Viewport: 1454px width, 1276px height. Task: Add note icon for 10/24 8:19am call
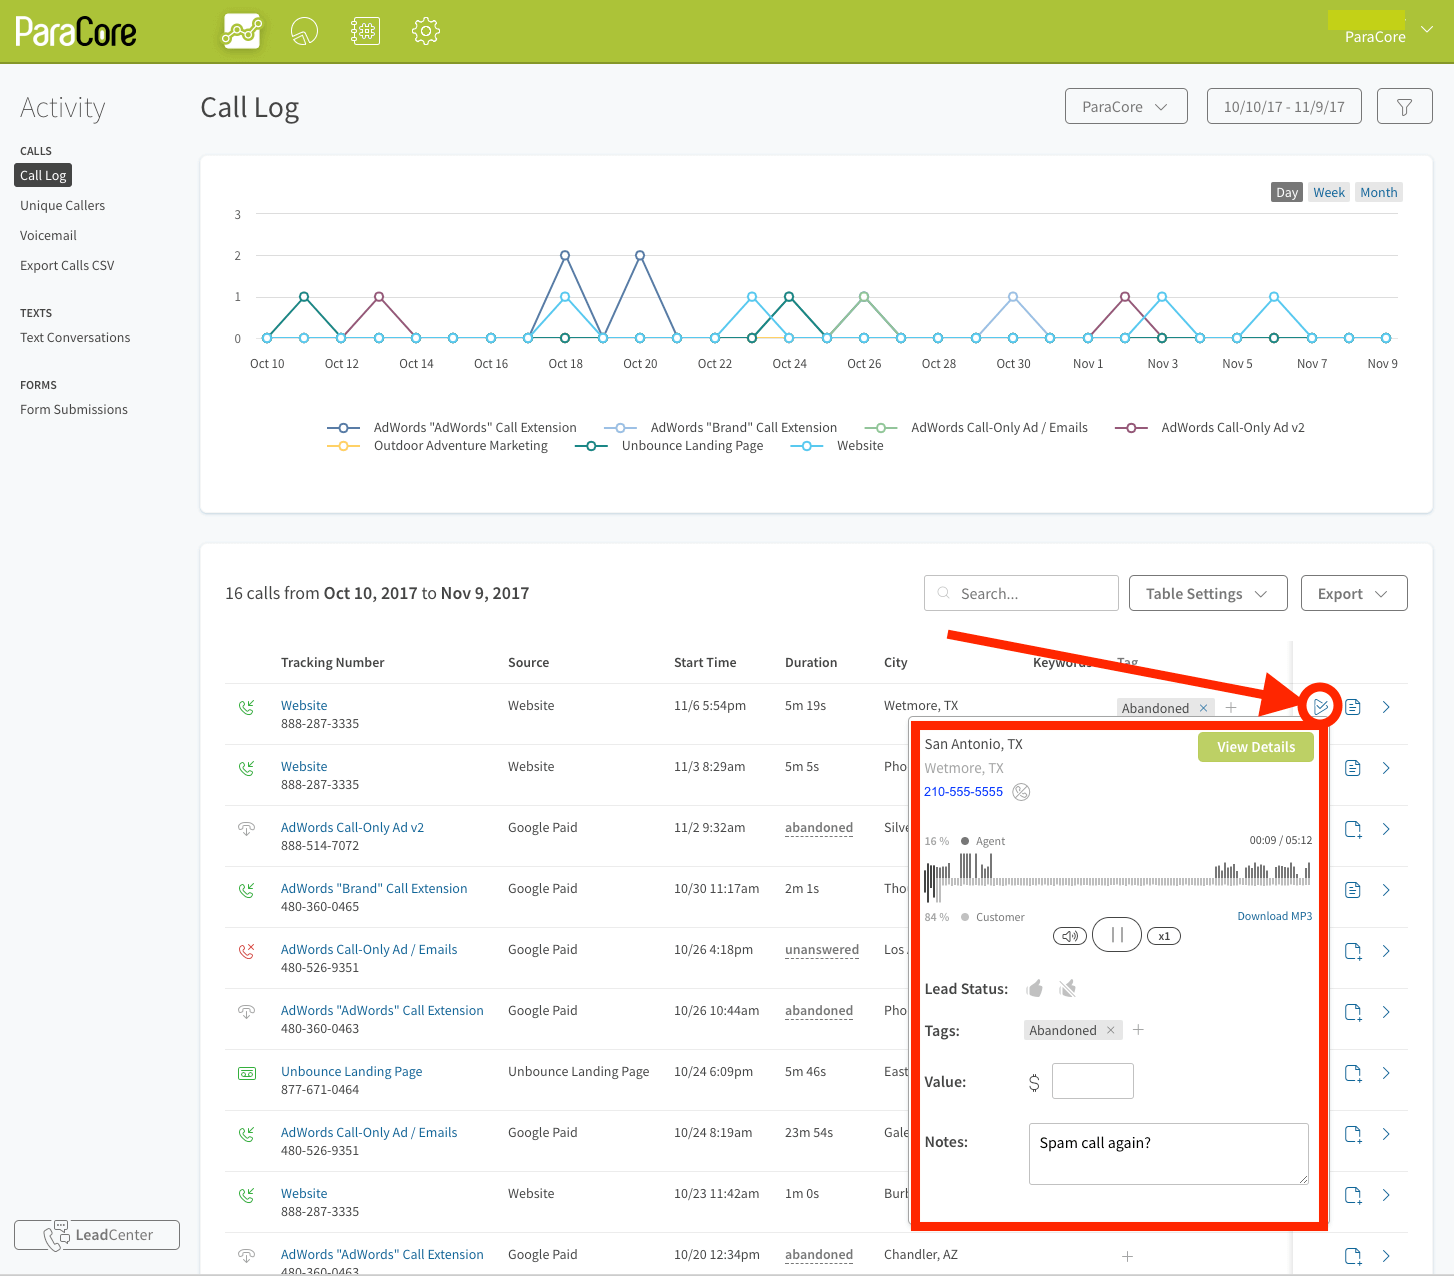(x=1353, y=1134)
